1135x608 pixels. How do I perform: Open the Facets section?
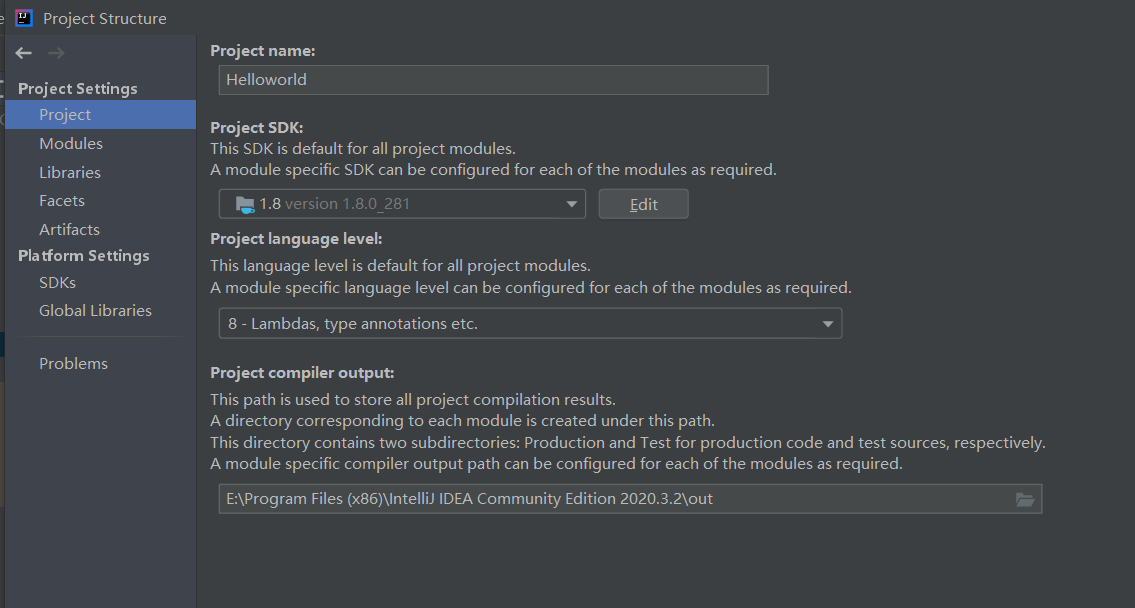pos(62,201)
